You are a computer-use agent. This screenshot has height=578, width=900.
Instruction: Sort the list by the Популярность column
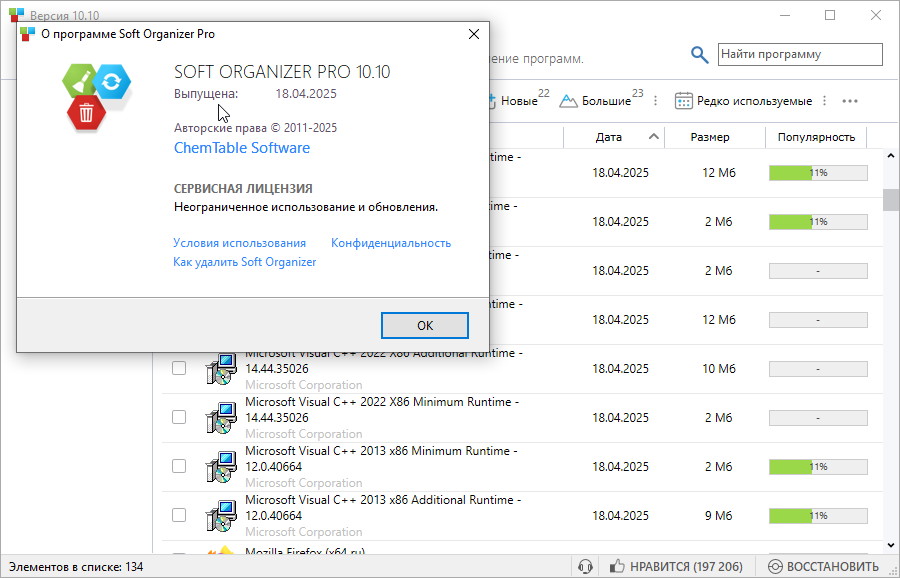816,137
